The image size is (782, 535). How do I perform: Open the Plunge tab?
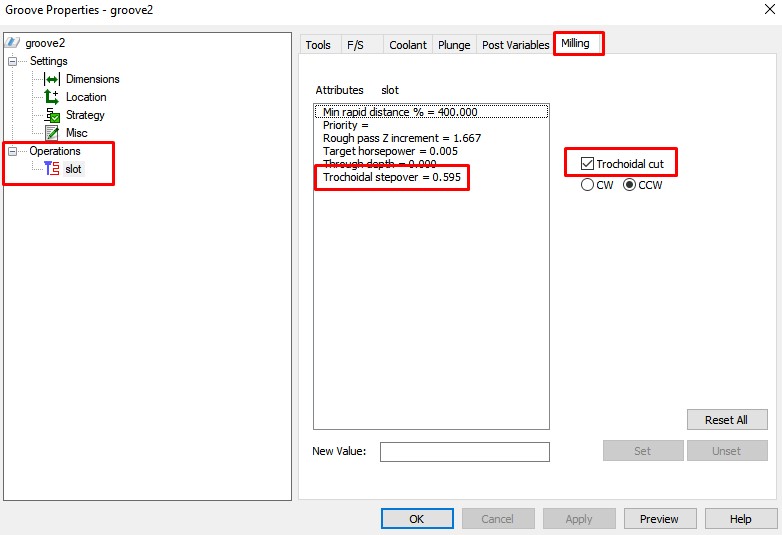coord(454,45)
